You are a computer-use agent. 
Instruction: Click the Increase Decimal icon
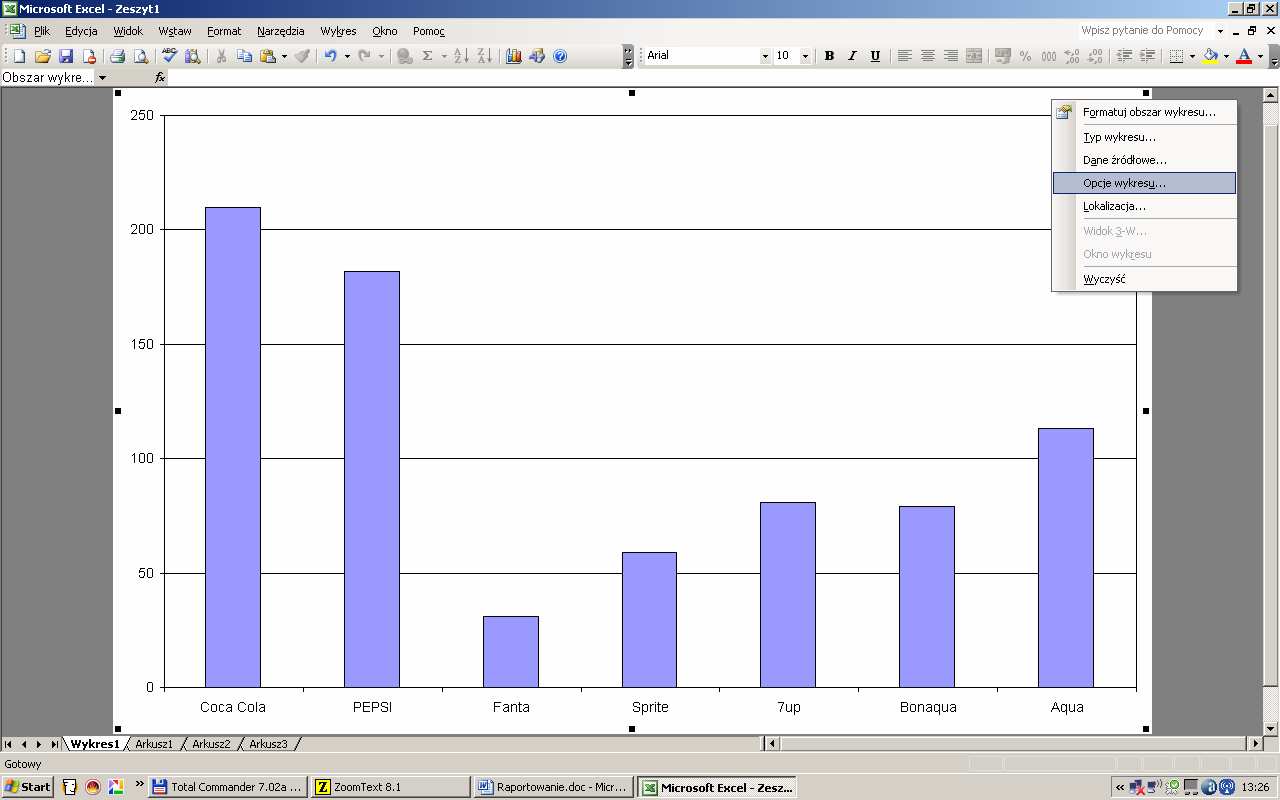point(1072,56)
